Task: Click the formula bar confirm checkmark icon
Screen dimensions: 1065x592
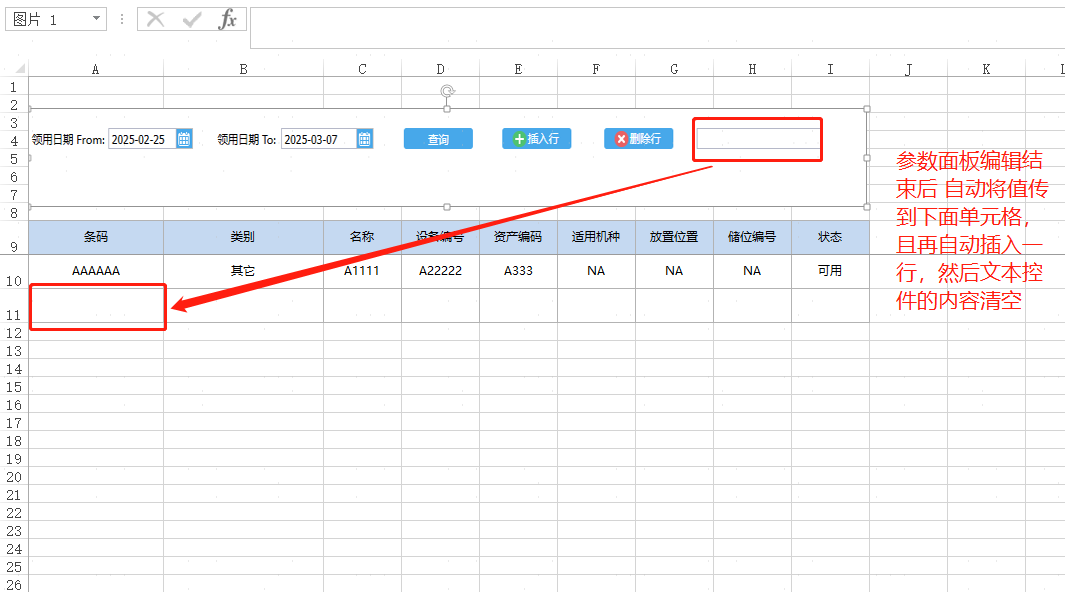Action: coord(192,20)
